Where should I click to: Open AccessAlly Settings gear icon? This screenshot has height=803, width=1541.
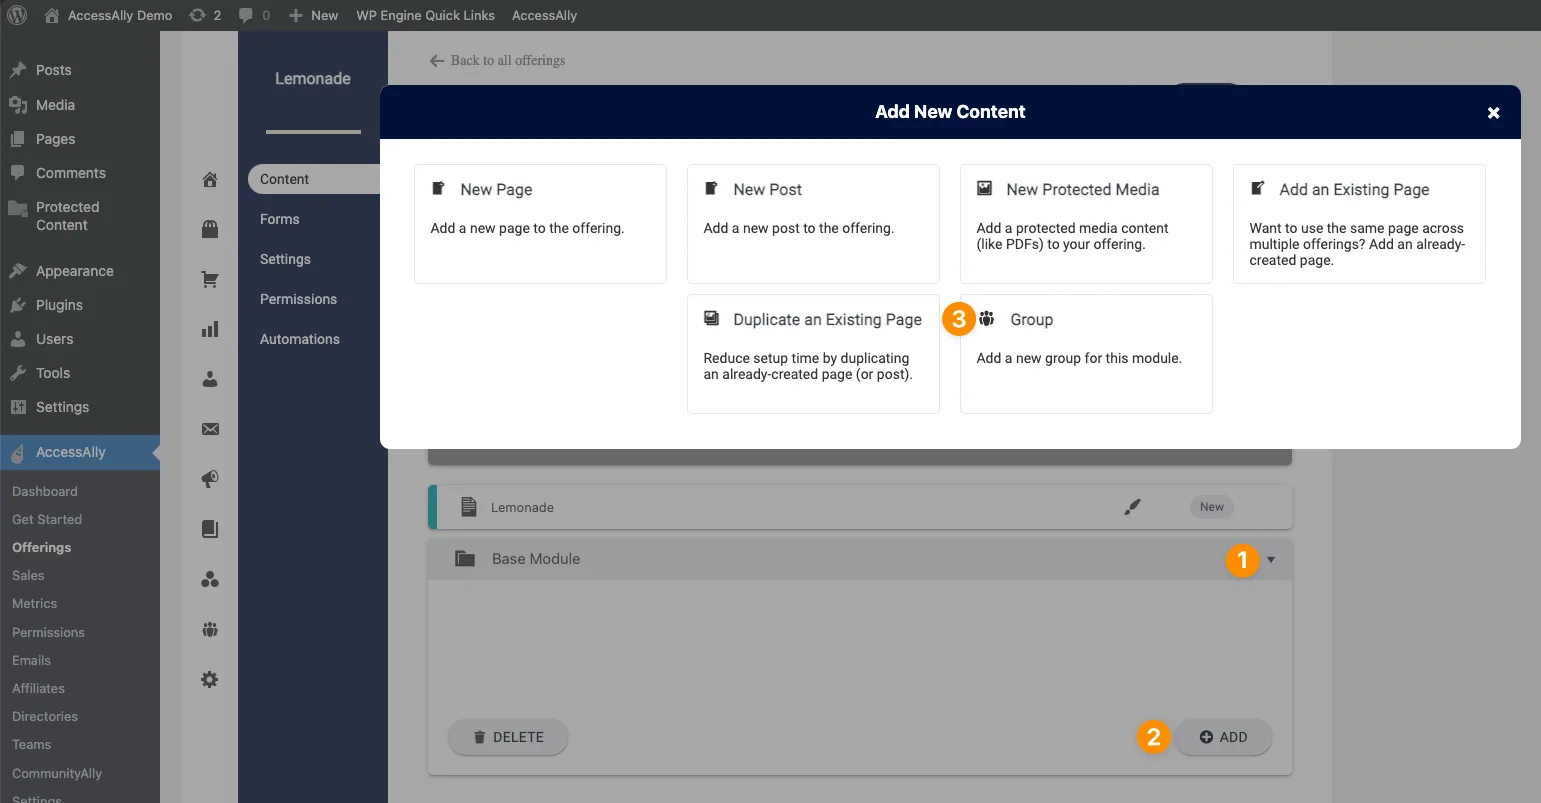coord(210,679)
